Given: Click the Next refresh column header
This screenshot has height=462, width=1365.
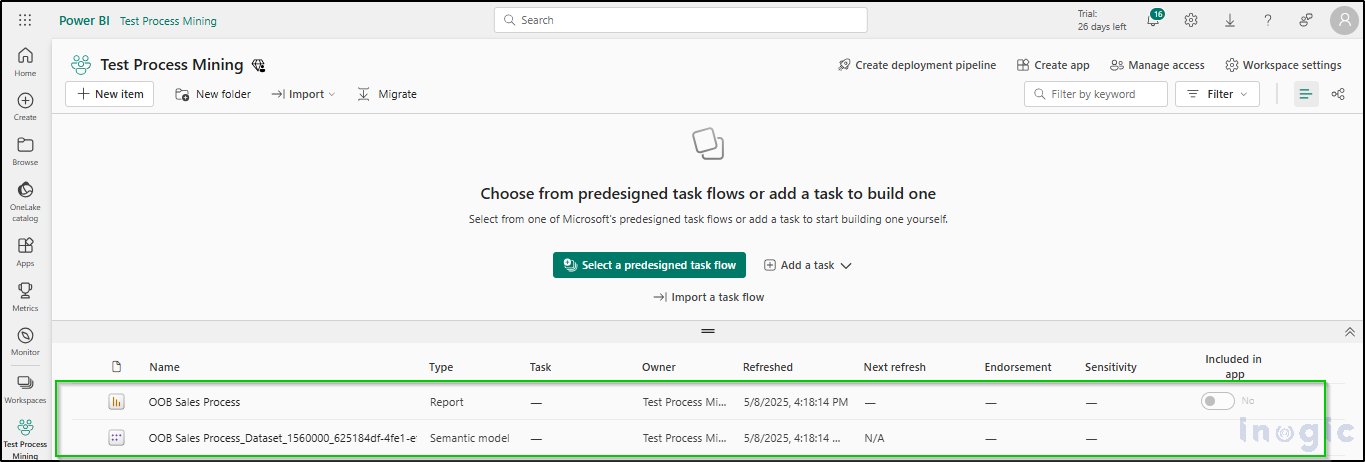Looking at the screenshot, I should tap(894, 367).
